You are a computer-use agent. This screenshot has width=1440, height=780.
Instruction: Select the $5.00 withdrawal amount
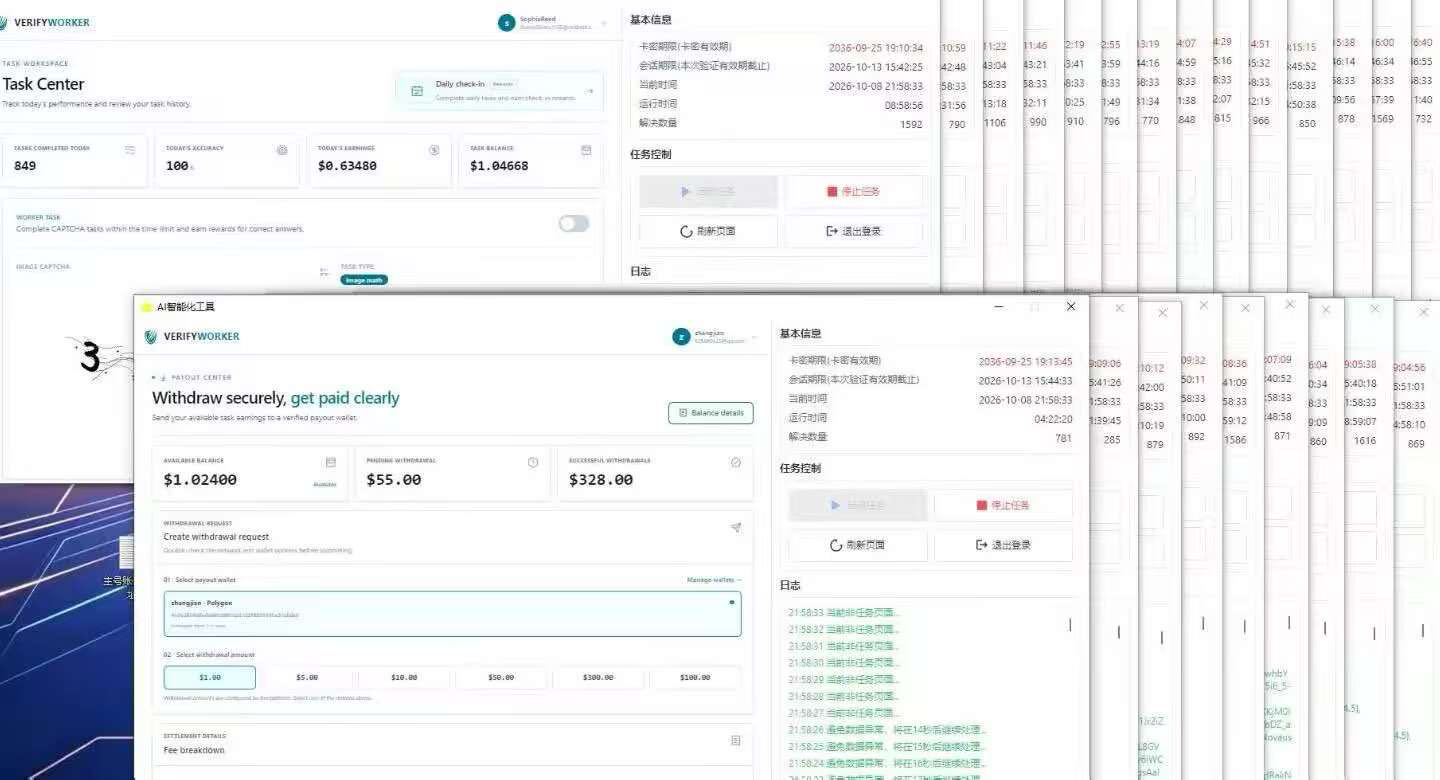pos(307,677)
